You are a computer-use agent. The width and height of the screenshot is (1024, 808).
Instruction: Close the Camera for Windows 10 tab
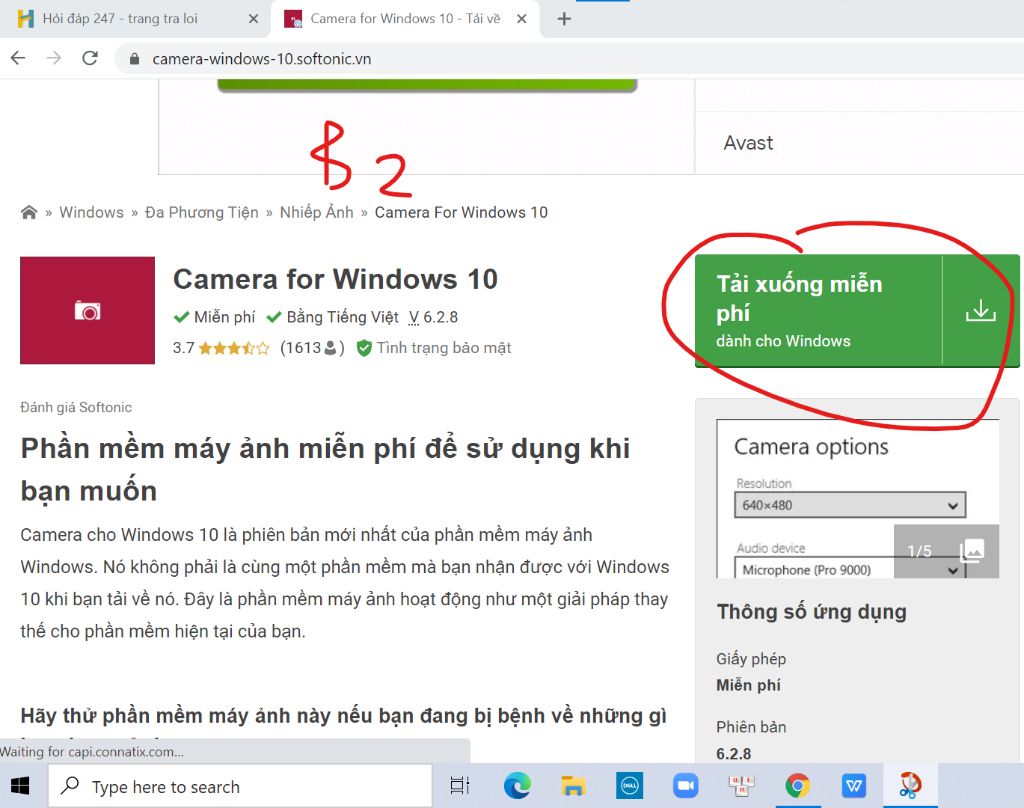coord(522,19)
